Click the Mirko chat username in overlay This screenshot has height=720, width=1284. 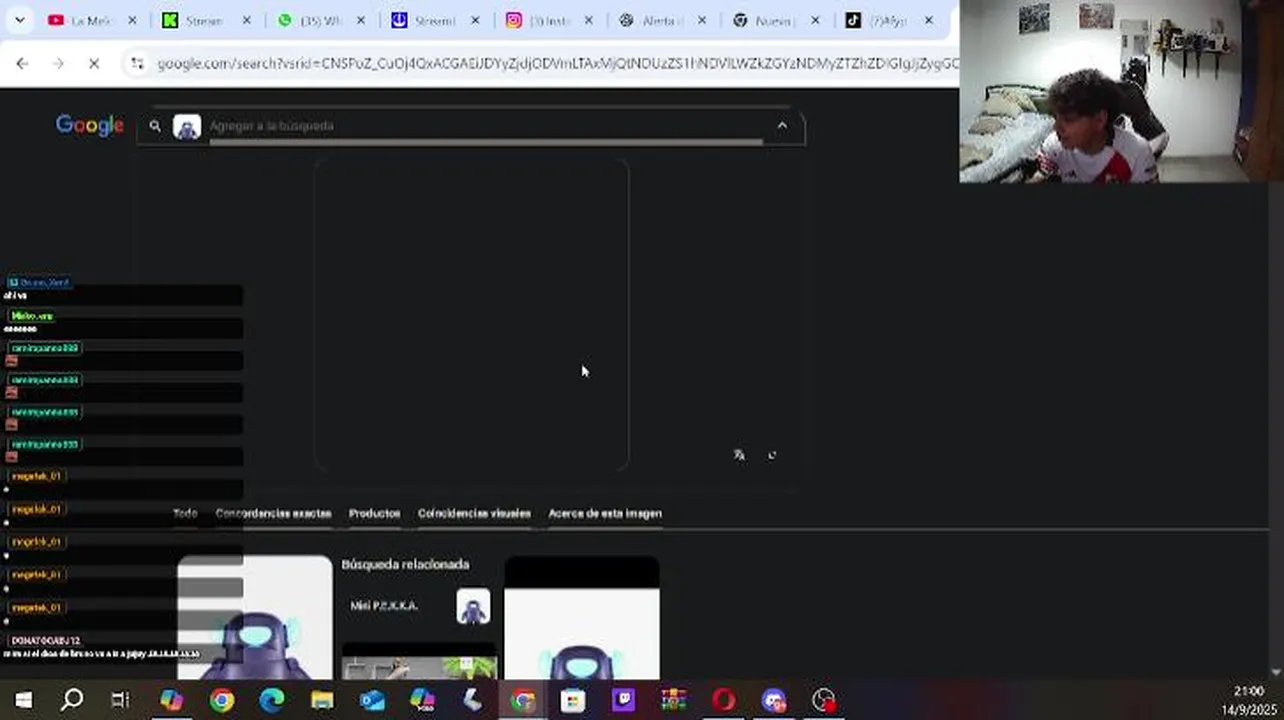pyautogui.click(x=32, y=316)
